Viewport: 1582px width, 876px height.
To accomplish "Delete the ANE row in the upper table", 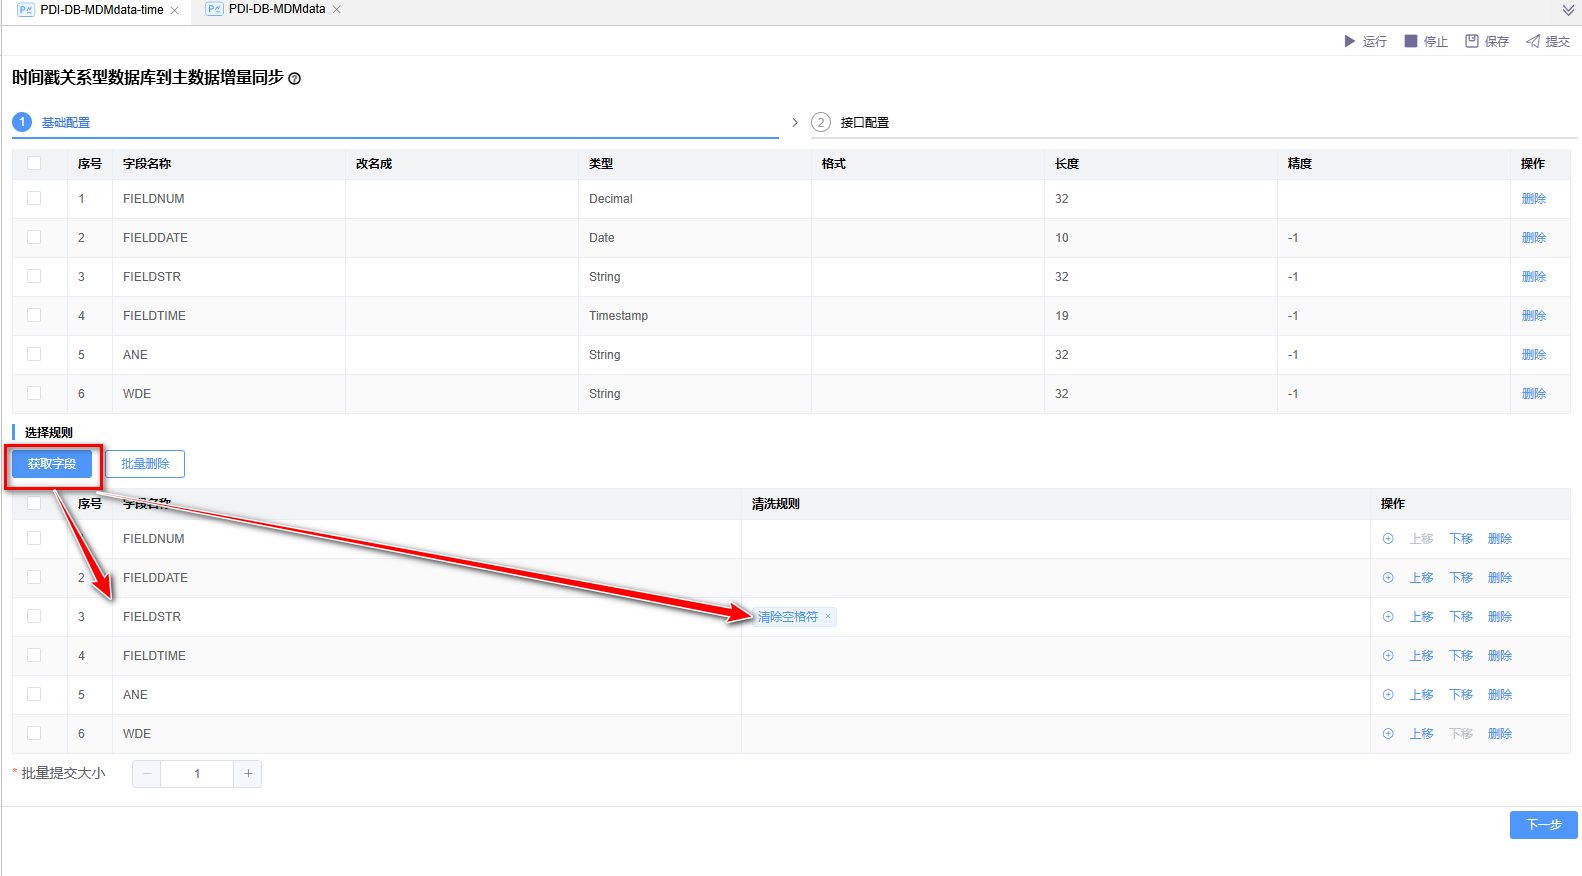I will pos(1534,355).
